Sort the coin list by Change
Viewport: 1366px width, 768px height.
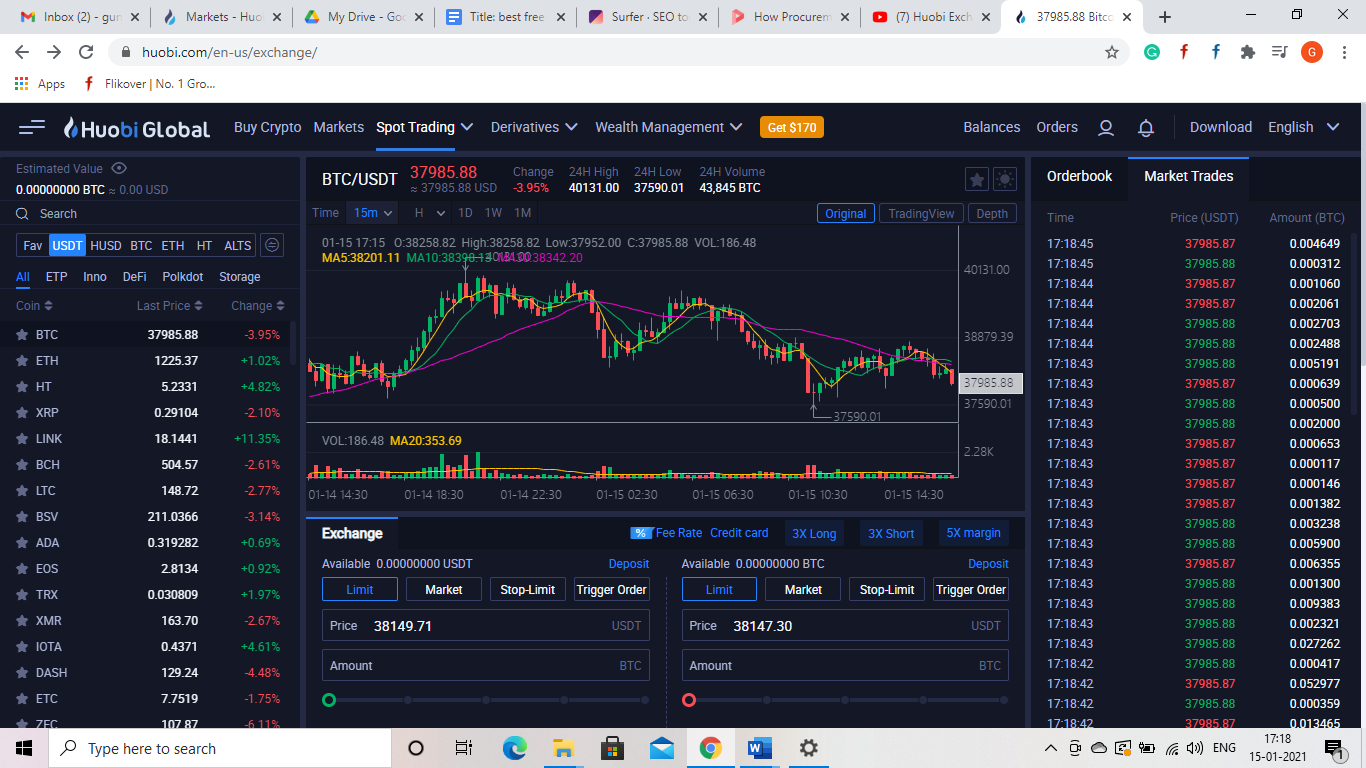pos(258,306)
